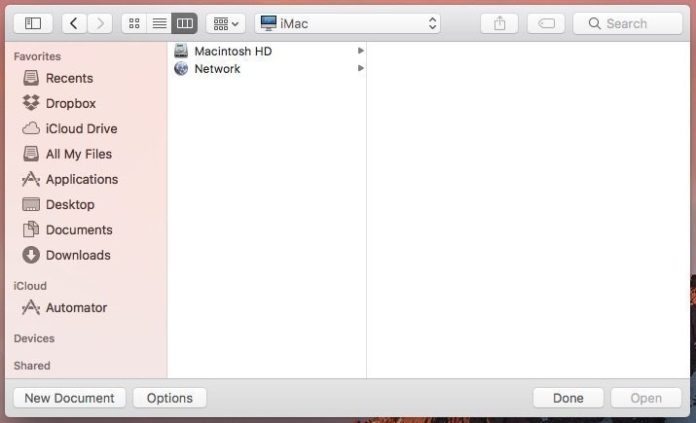Click the Open button
696x423 pixels.
646,398
